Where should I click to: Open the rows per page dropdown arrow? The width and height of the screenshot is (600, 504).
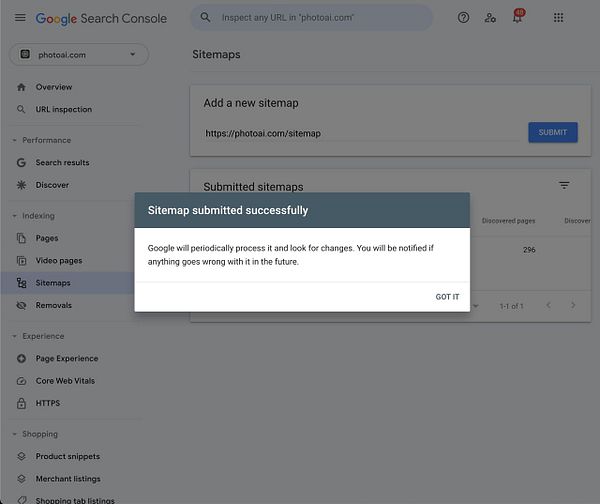click(476, 306)
